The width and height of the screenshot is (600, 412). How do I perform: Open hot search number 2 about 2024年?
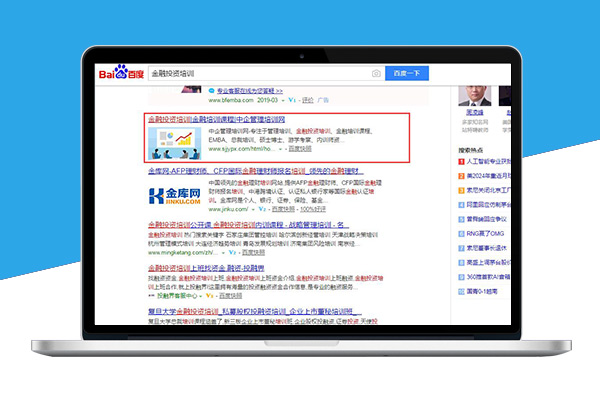click(488, 176)
